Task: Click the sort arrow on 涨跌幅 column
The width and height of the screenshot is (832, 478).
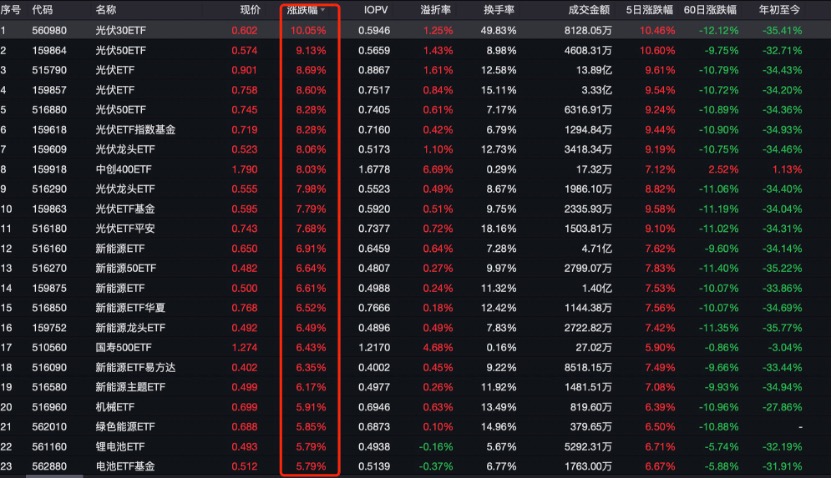Action: coord(324,10)
